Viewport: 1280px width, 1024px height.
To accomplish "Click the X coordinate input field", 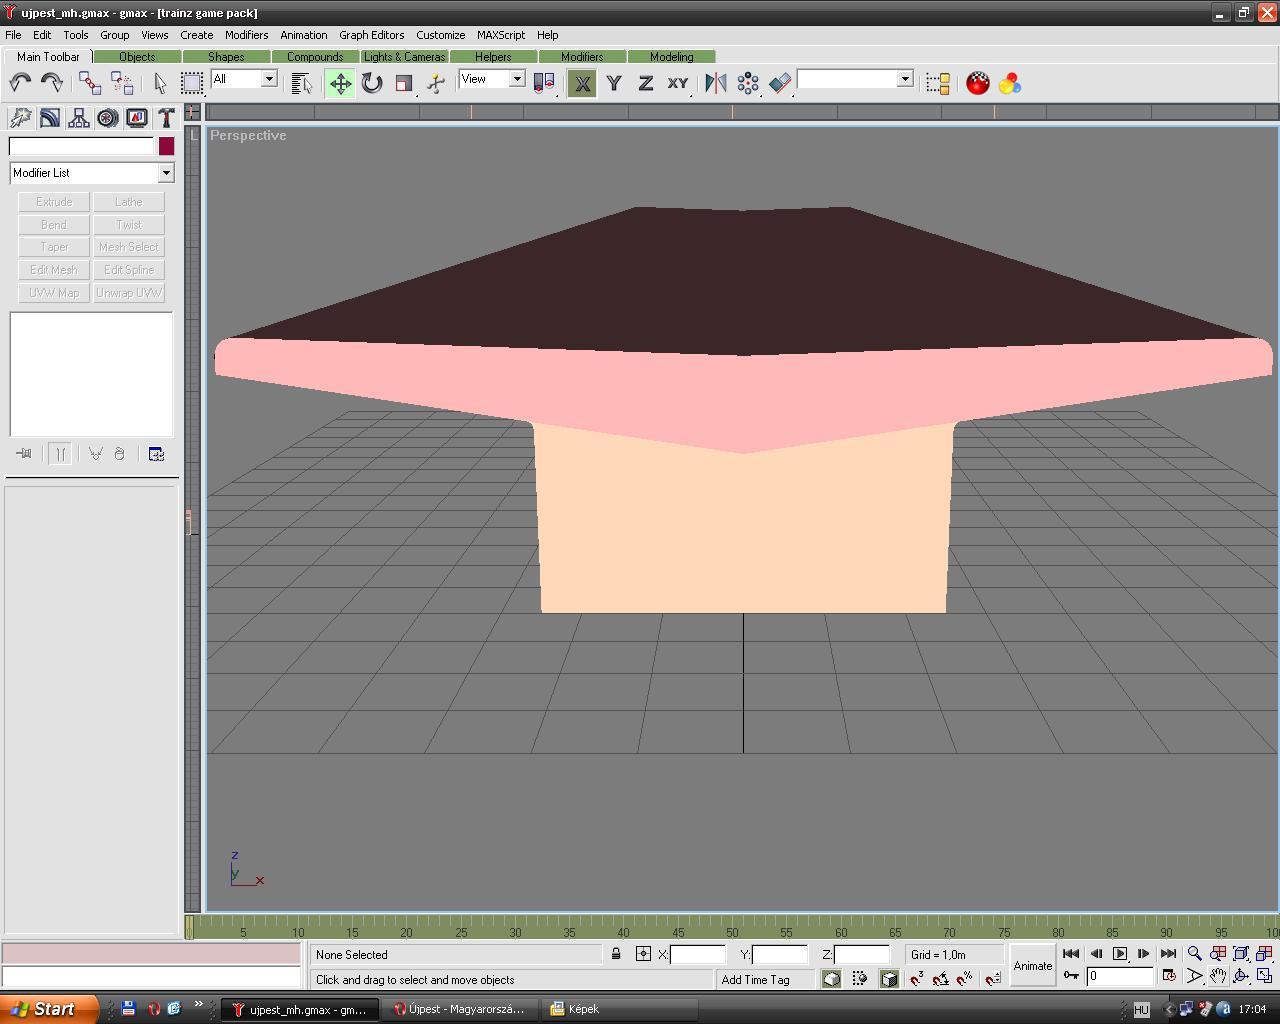I will coord(697,955).
